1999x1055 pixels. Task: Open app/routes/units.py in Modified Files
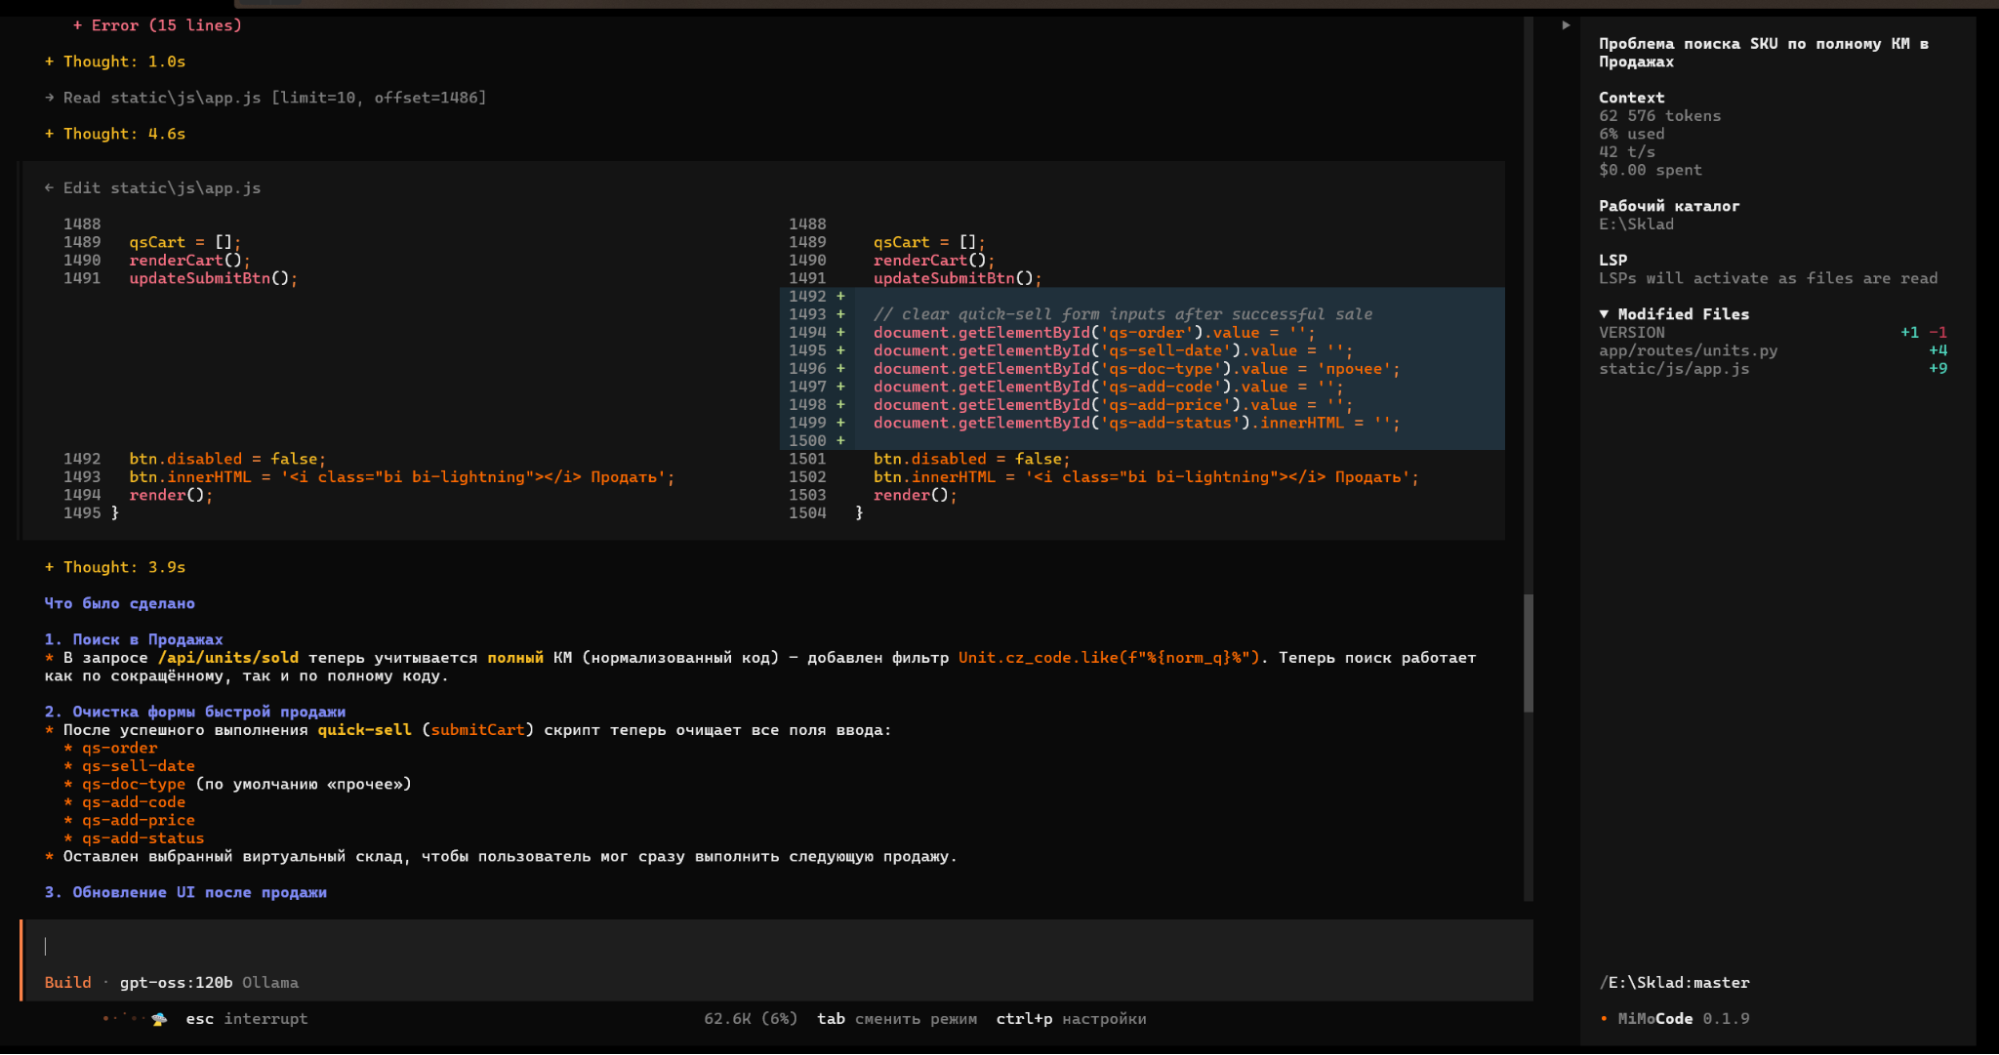point(1688,351)
